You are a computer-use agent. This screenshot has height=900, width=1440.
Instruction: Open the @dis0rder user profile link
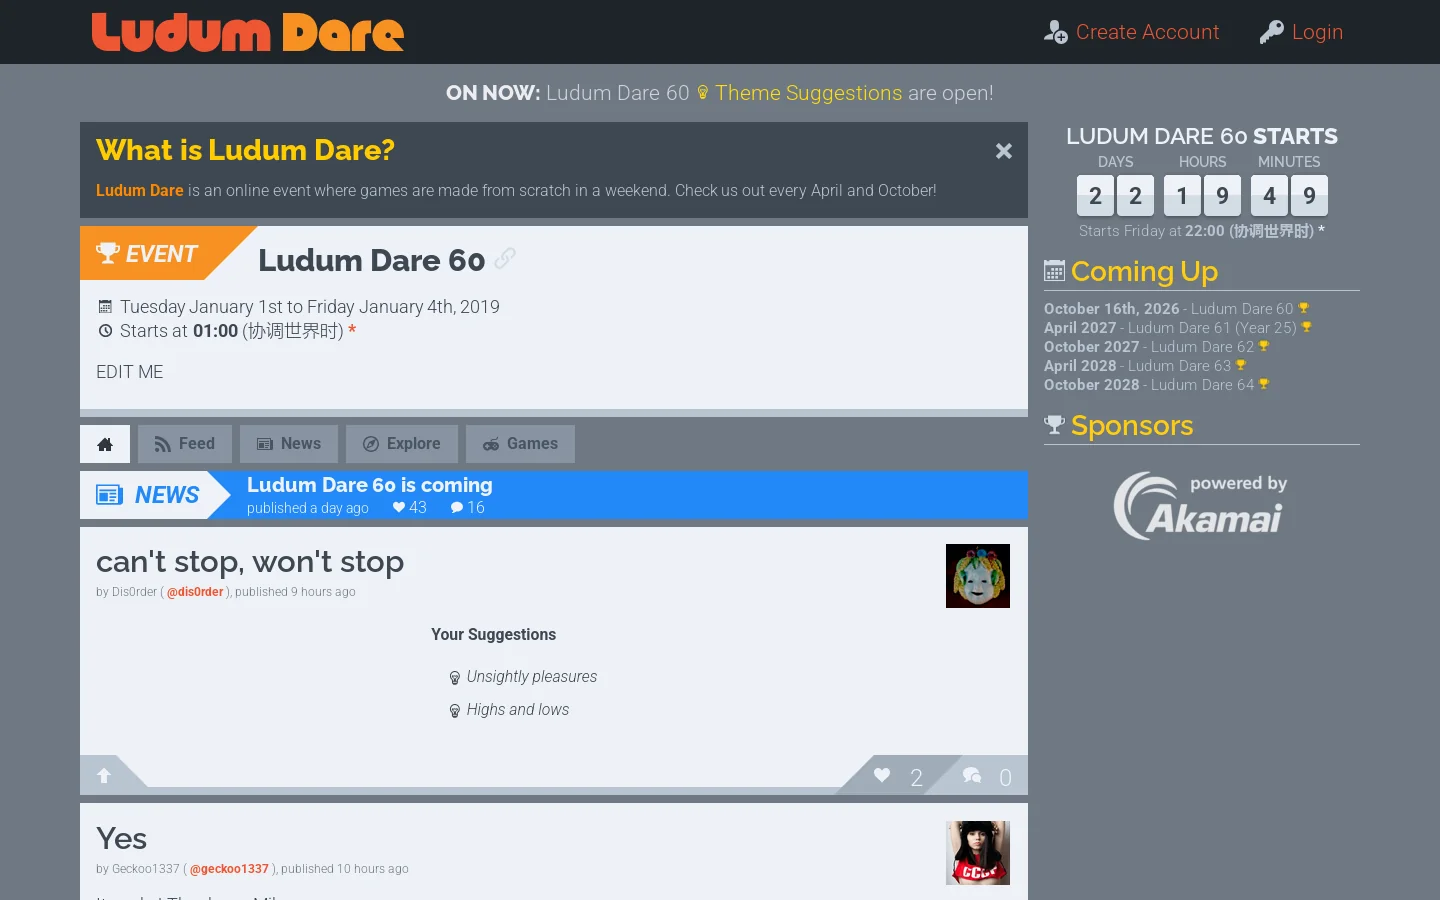click(195, 592)
